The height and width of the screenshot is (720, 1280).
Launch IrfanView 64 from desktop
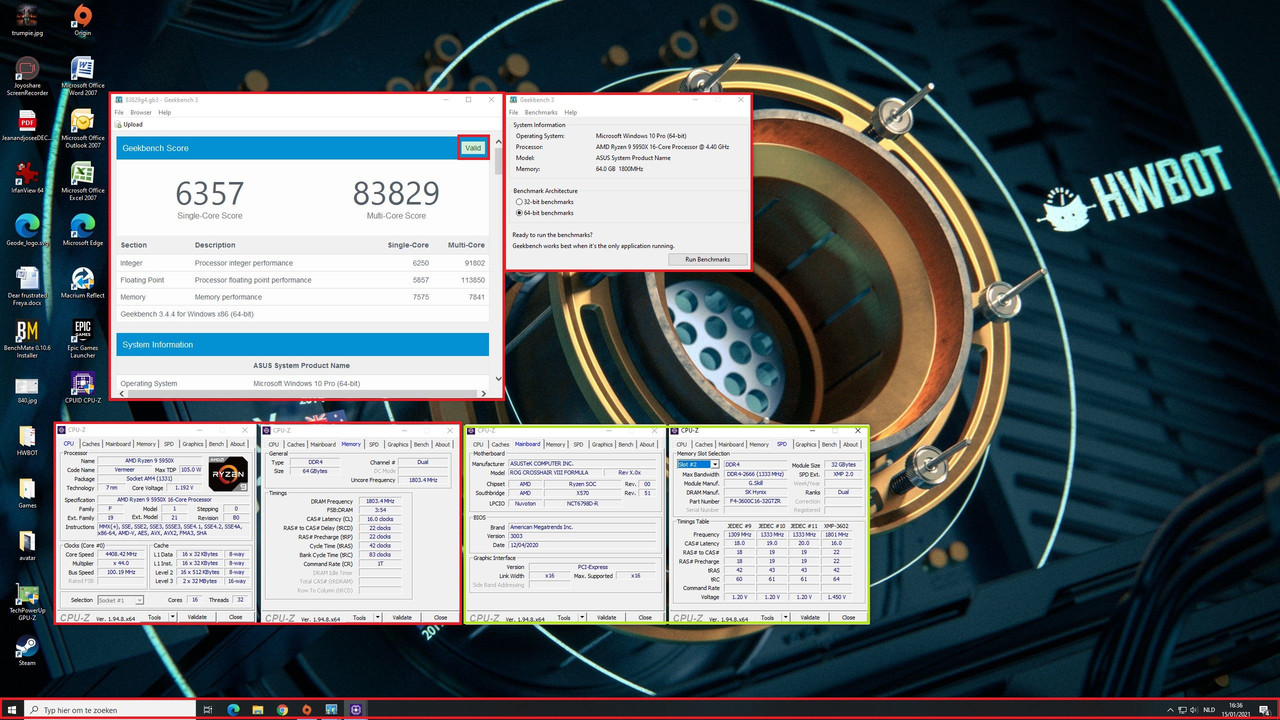tap(27, 178)
